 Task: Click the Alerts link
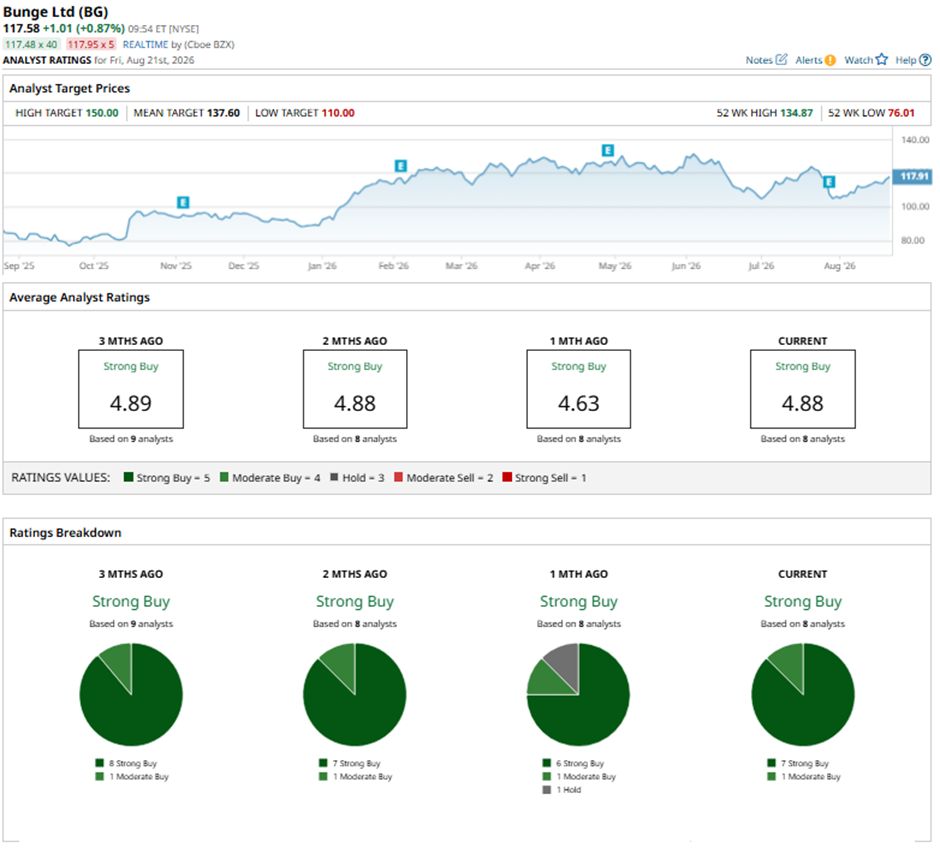(808, 60)
